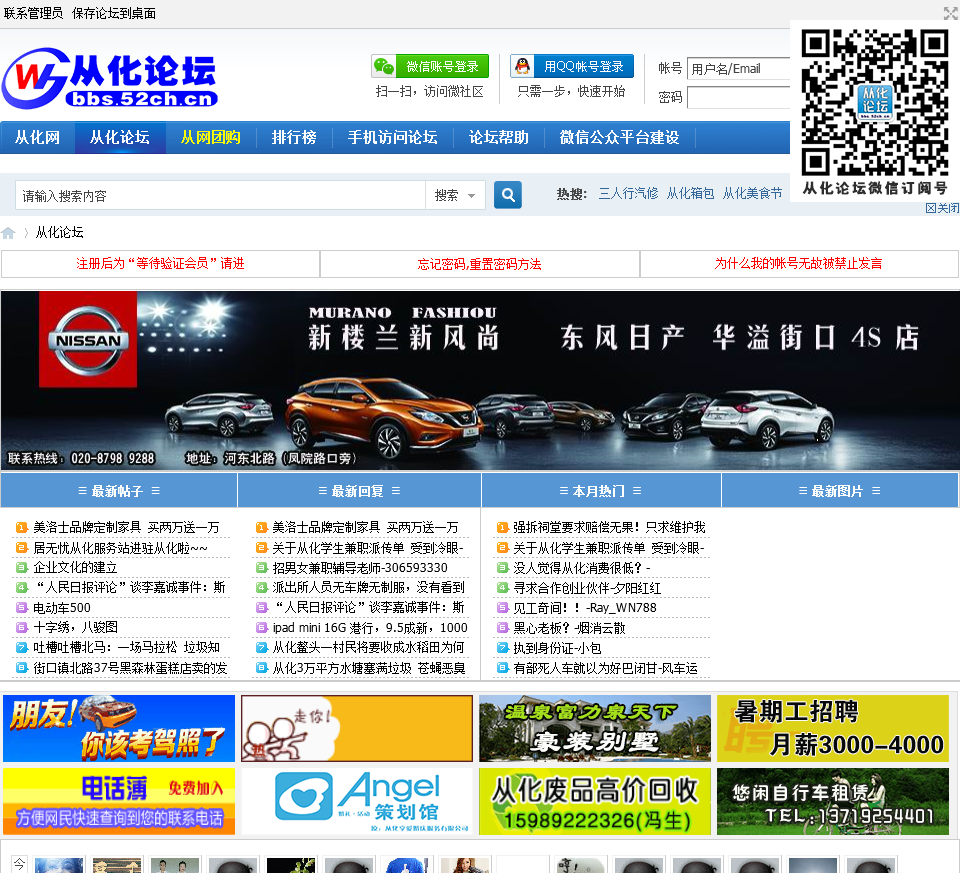Click the 联系管理员 link
Screen dimensions: 960x873
coord(33,13)
